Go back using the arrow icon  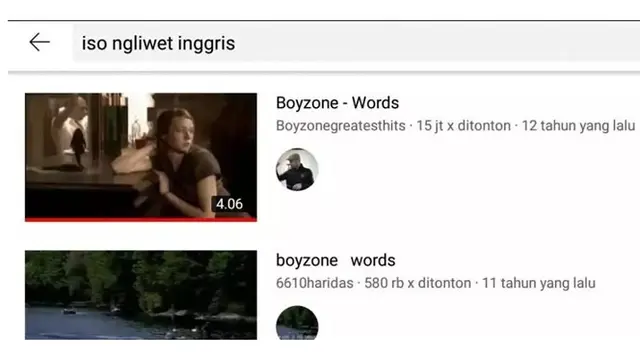(40, 42)
